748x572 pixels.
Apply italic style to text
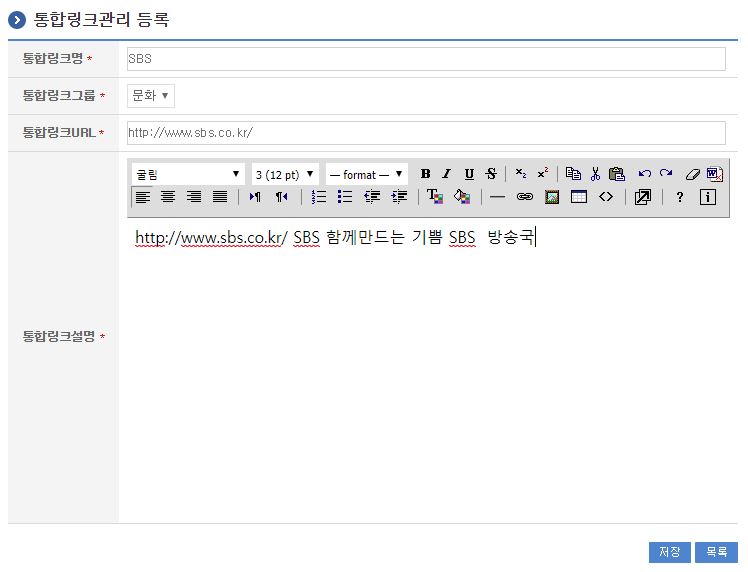[447, 174]
